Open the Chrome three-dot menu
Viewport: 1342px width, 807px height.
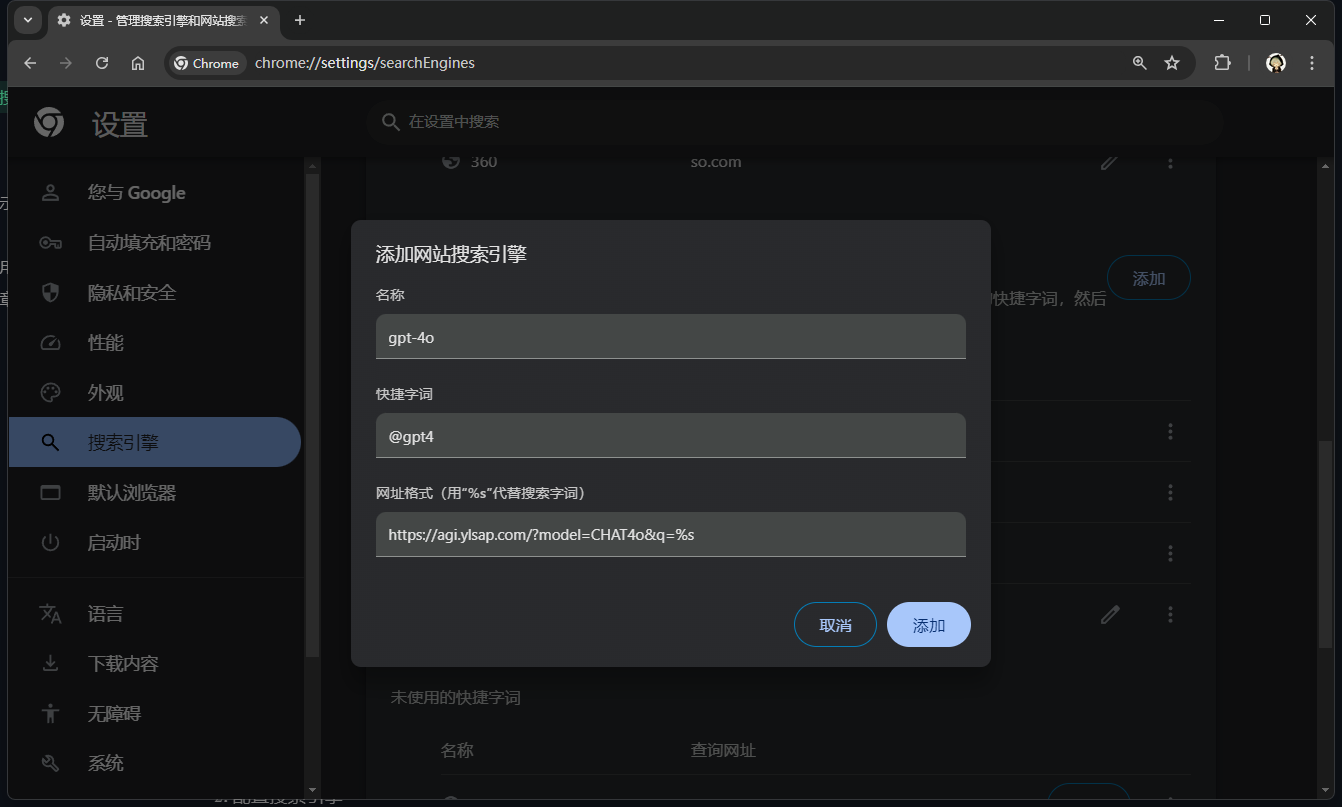pyautogui.click(x=1312, y=63)
